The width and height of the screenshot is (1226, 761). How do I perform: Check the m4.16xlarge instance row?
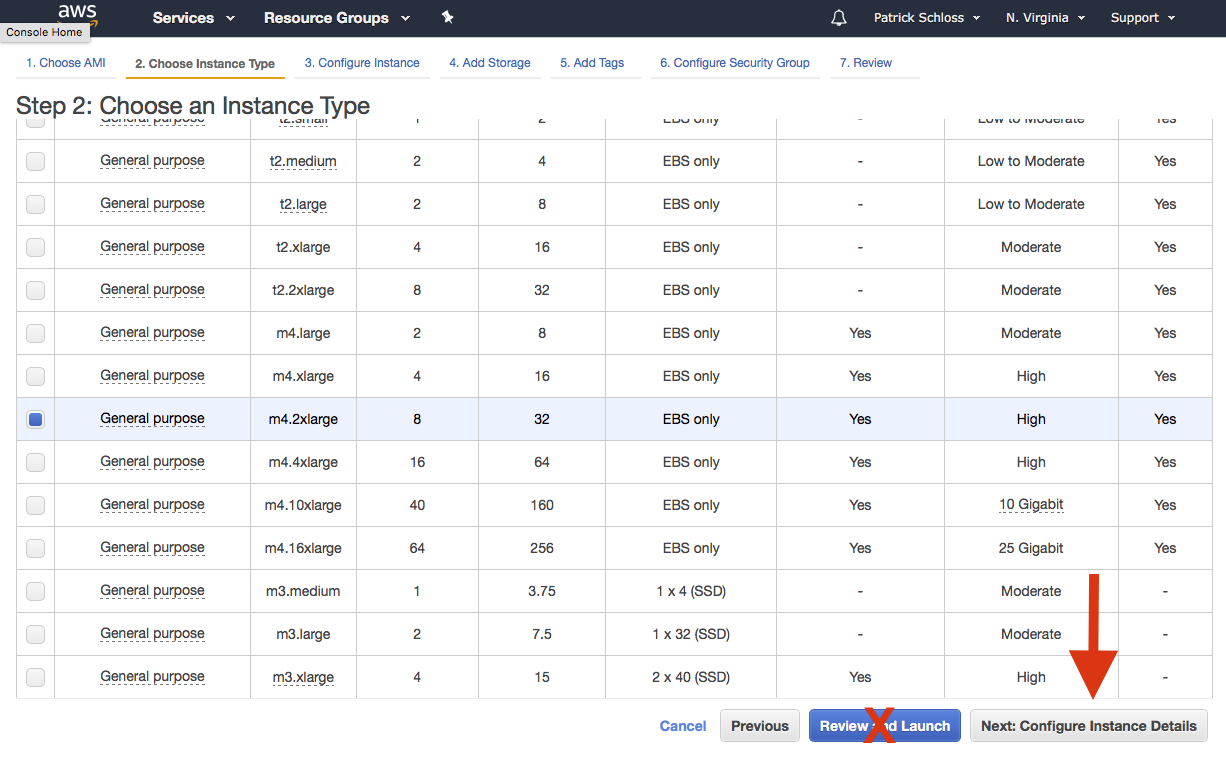35,548
